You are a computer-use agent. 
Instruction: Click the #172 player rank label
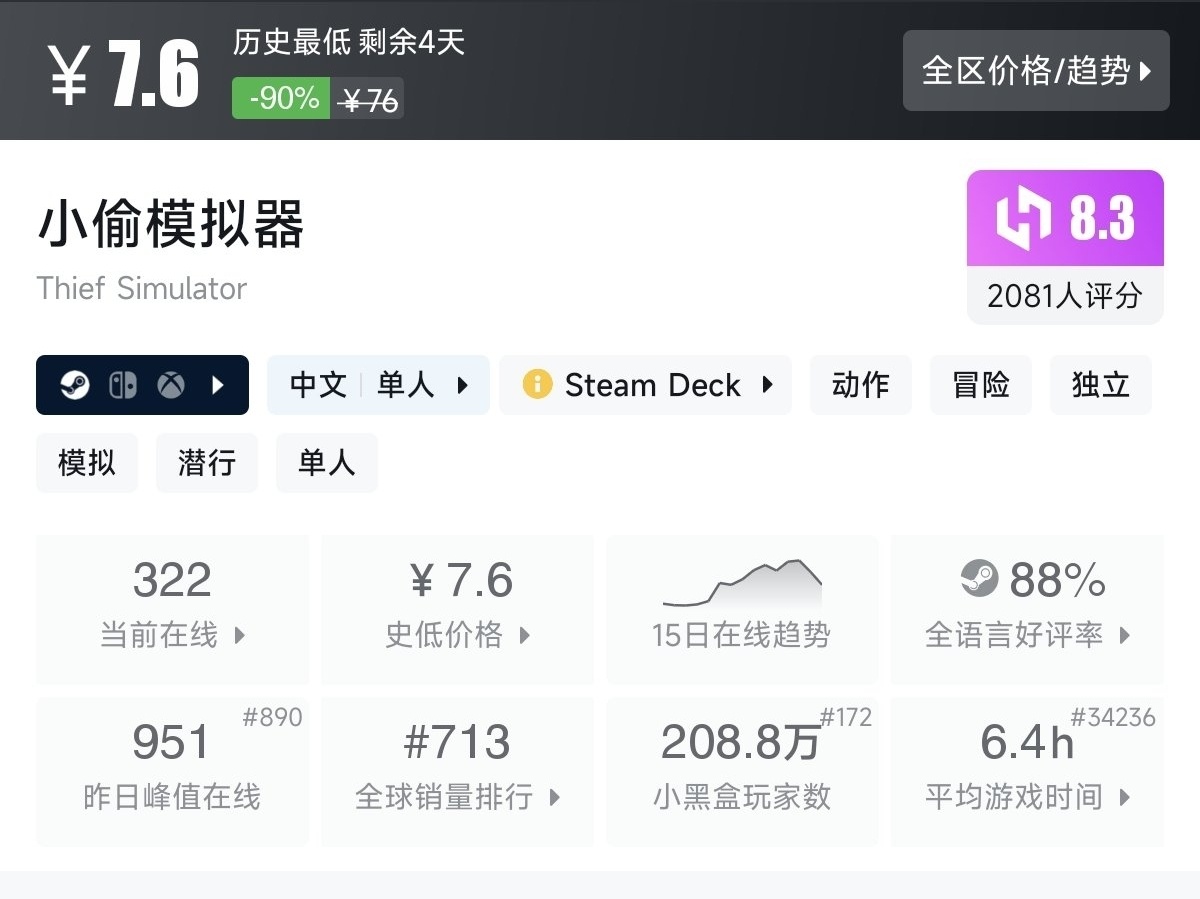tap(846, 717)
